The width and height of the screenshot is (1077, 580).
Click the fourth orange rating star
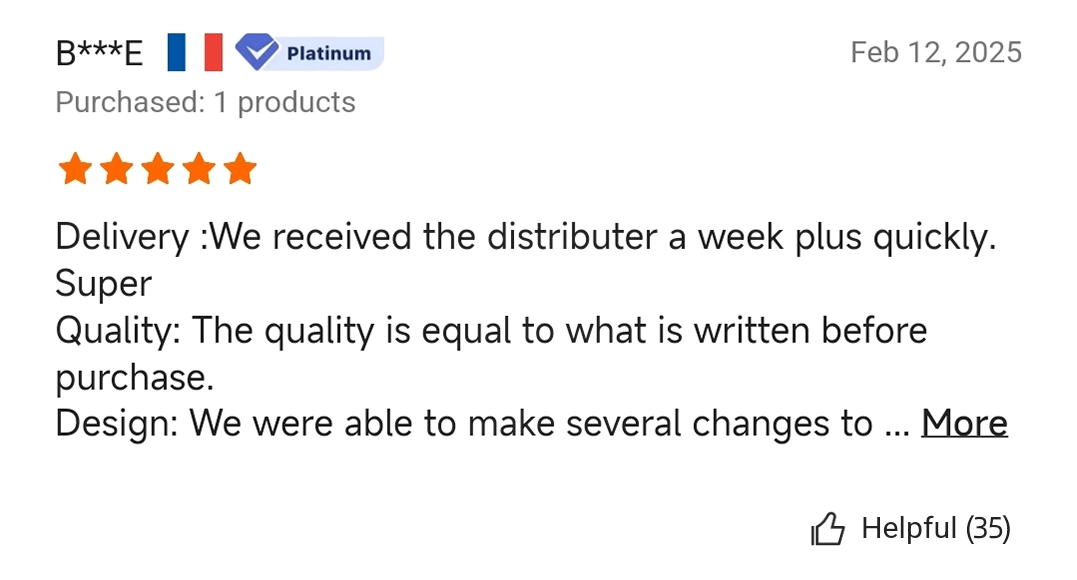point(199,169)
